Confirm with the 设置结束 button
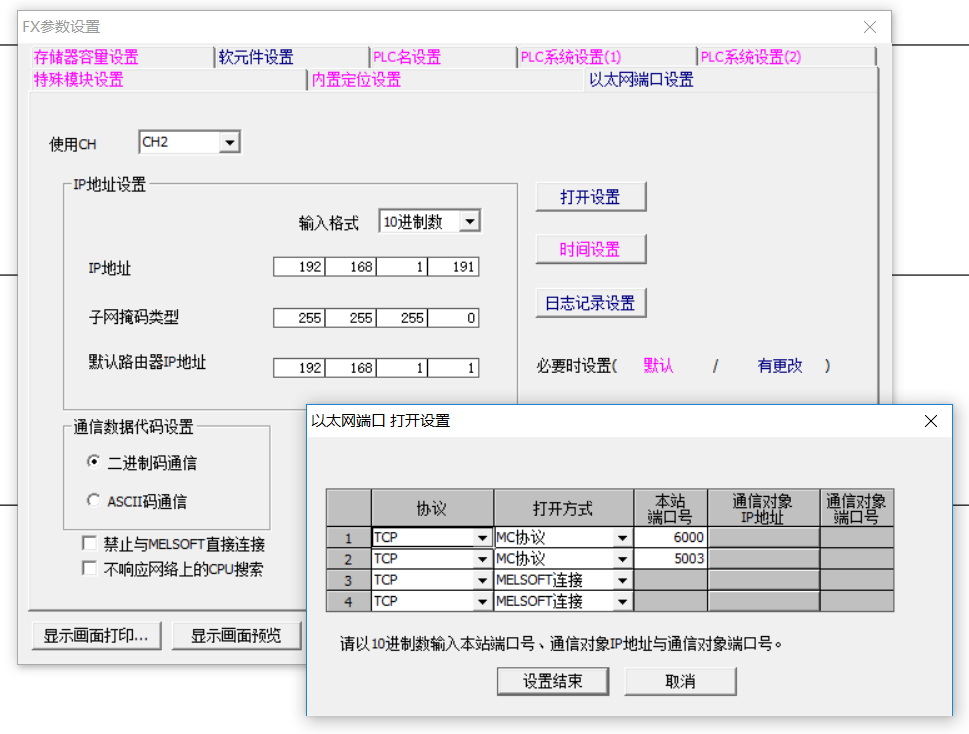This screenshot has height=734, width=969. (x=552, y=682)
